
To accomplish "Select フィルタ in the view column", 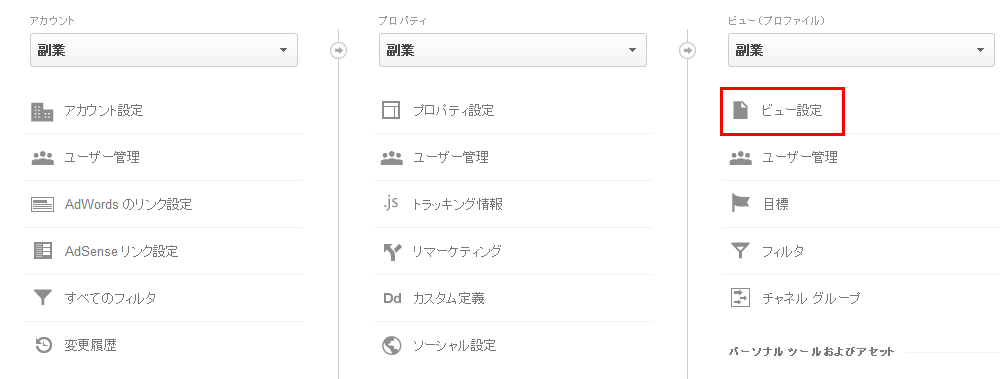I will (783, 251).
